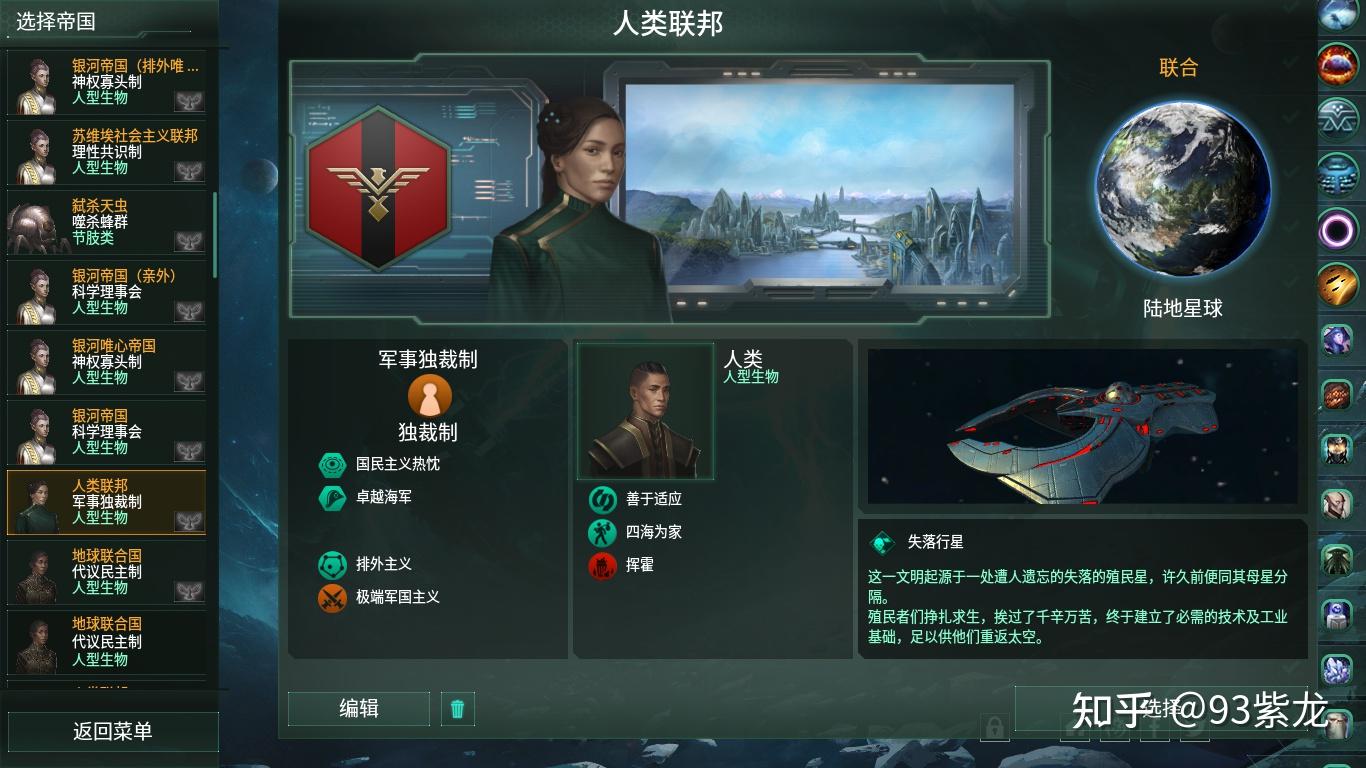Select 弑杀天虫 devouring swarm empire

click(x=106, y=222)
